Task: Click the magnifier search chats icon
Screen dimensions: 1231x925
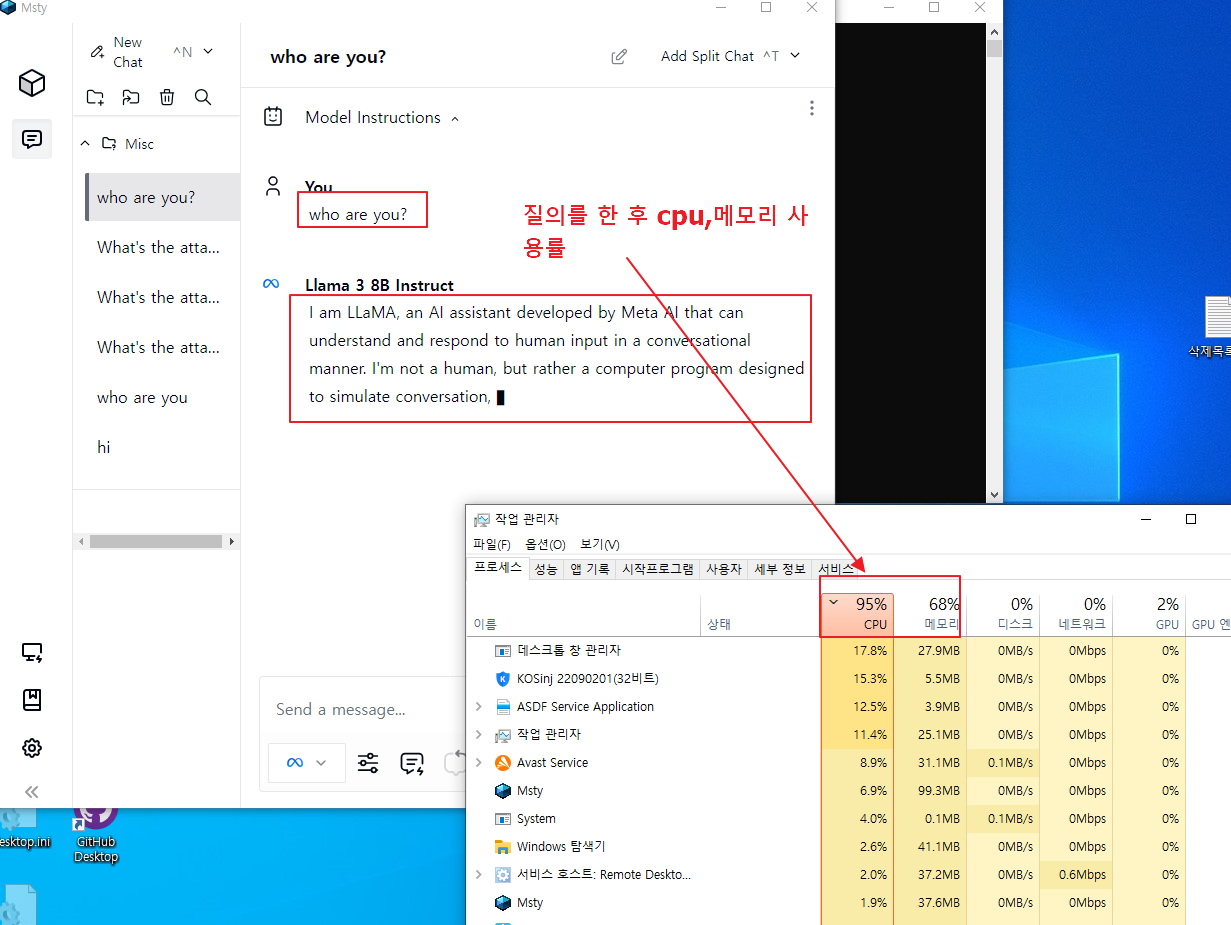Action: (x=203, y=97)
